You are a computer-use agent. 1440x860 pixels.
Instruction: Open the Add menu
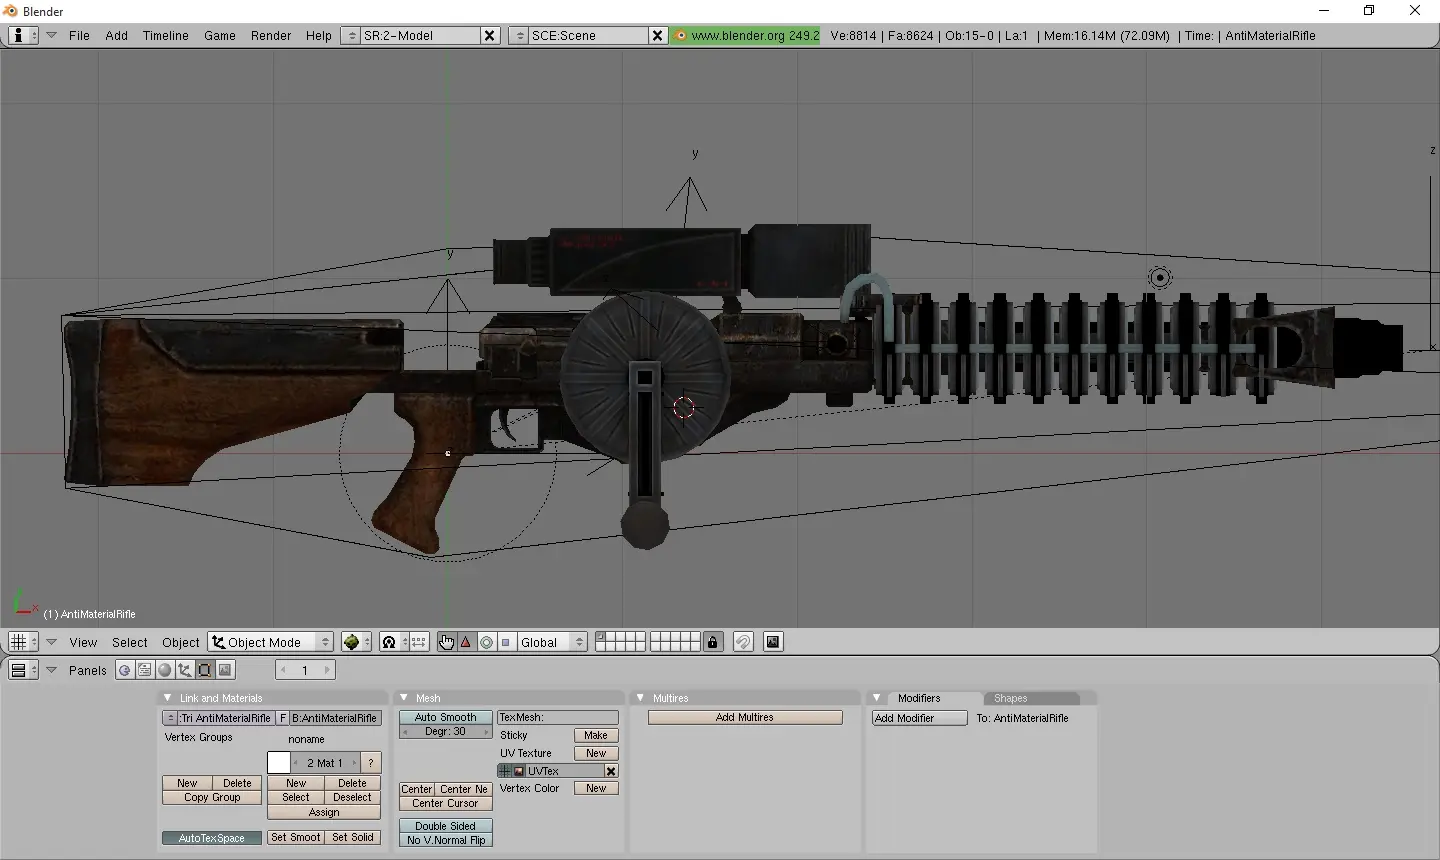pyautogui.click(x=117, y=35)
